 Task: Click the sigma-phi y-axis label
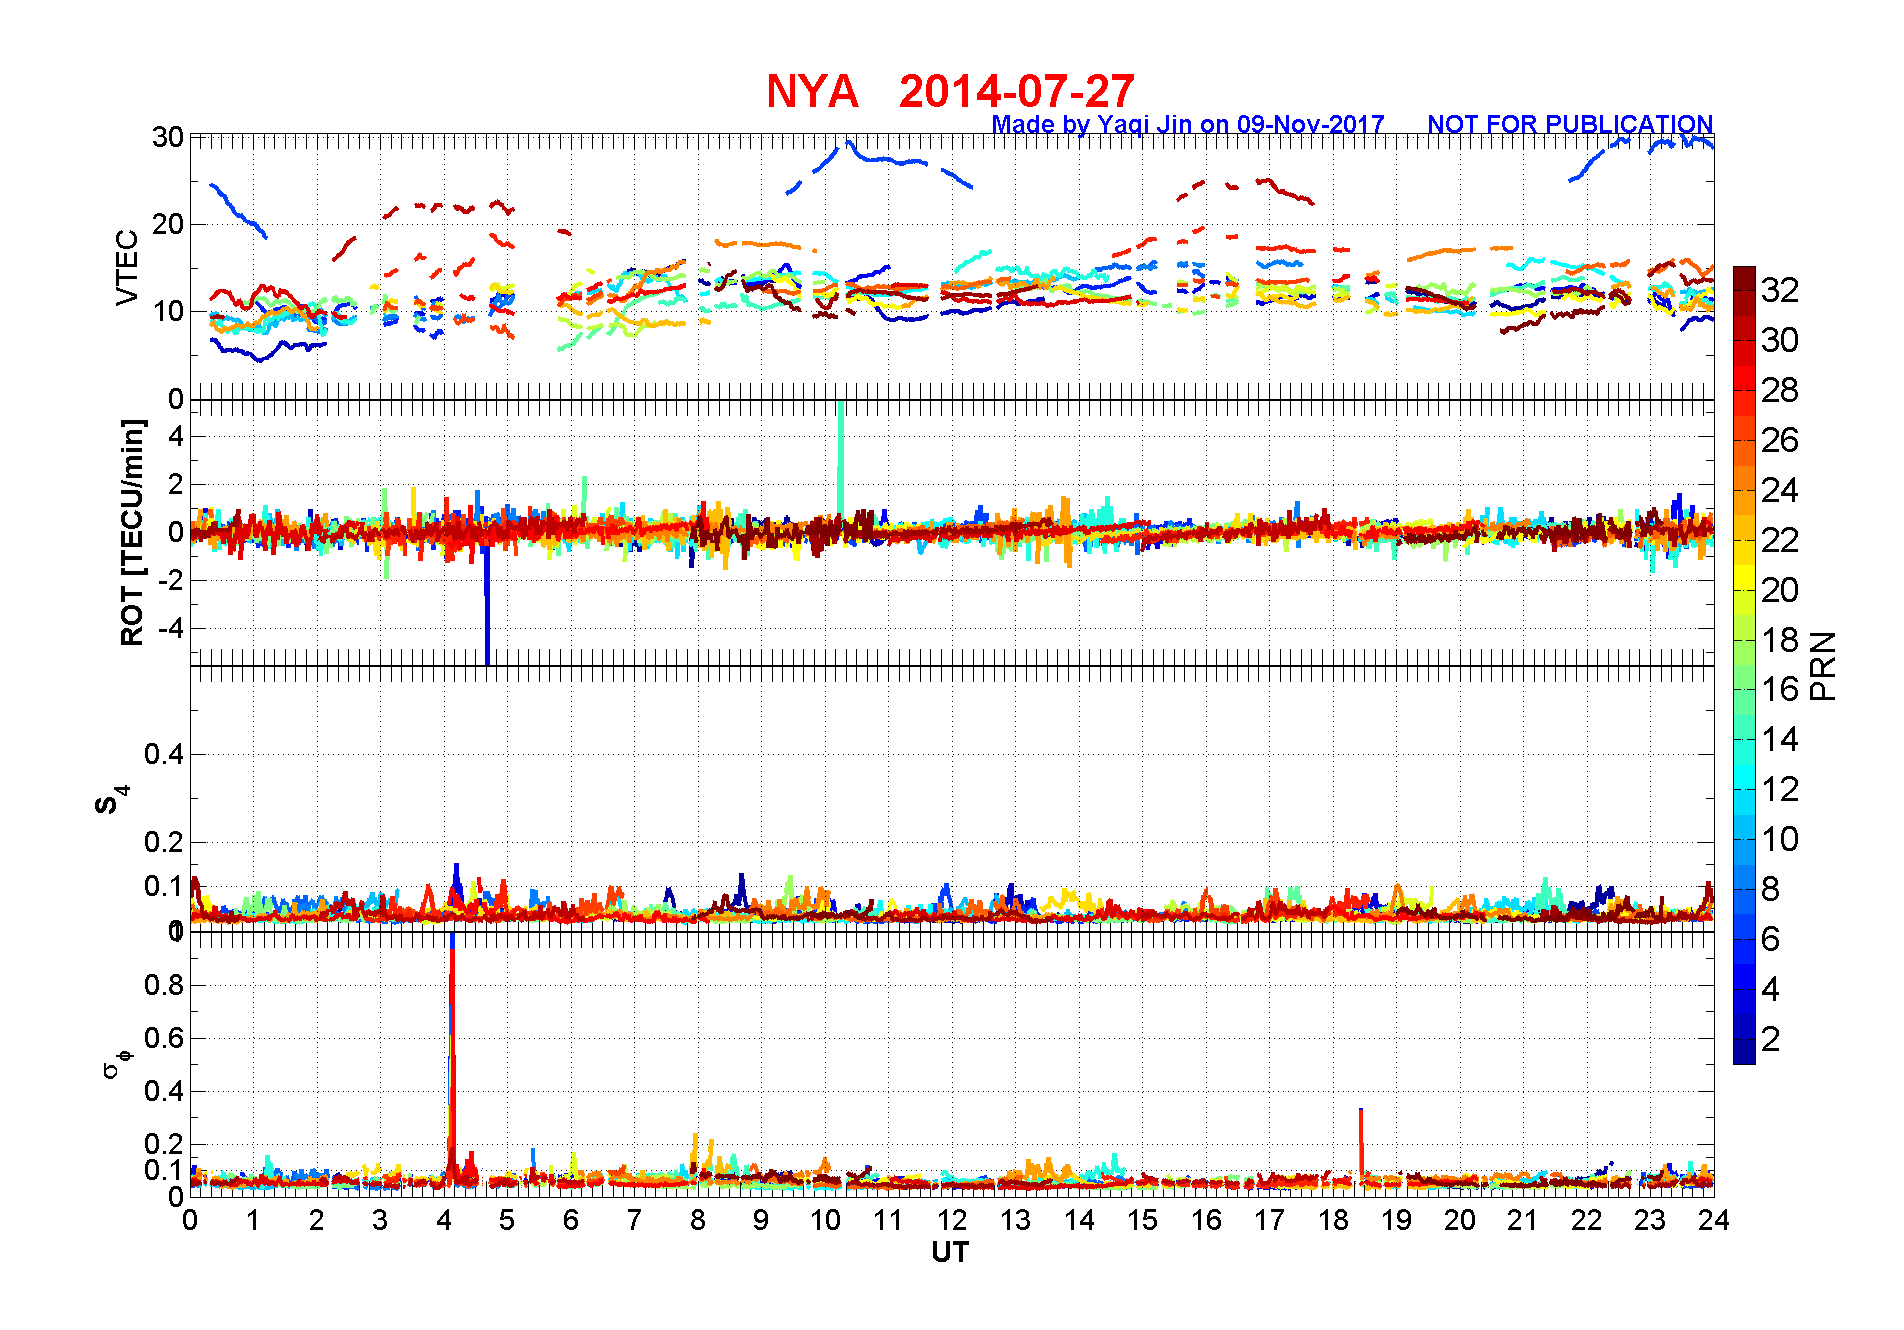click(116, 1063)
